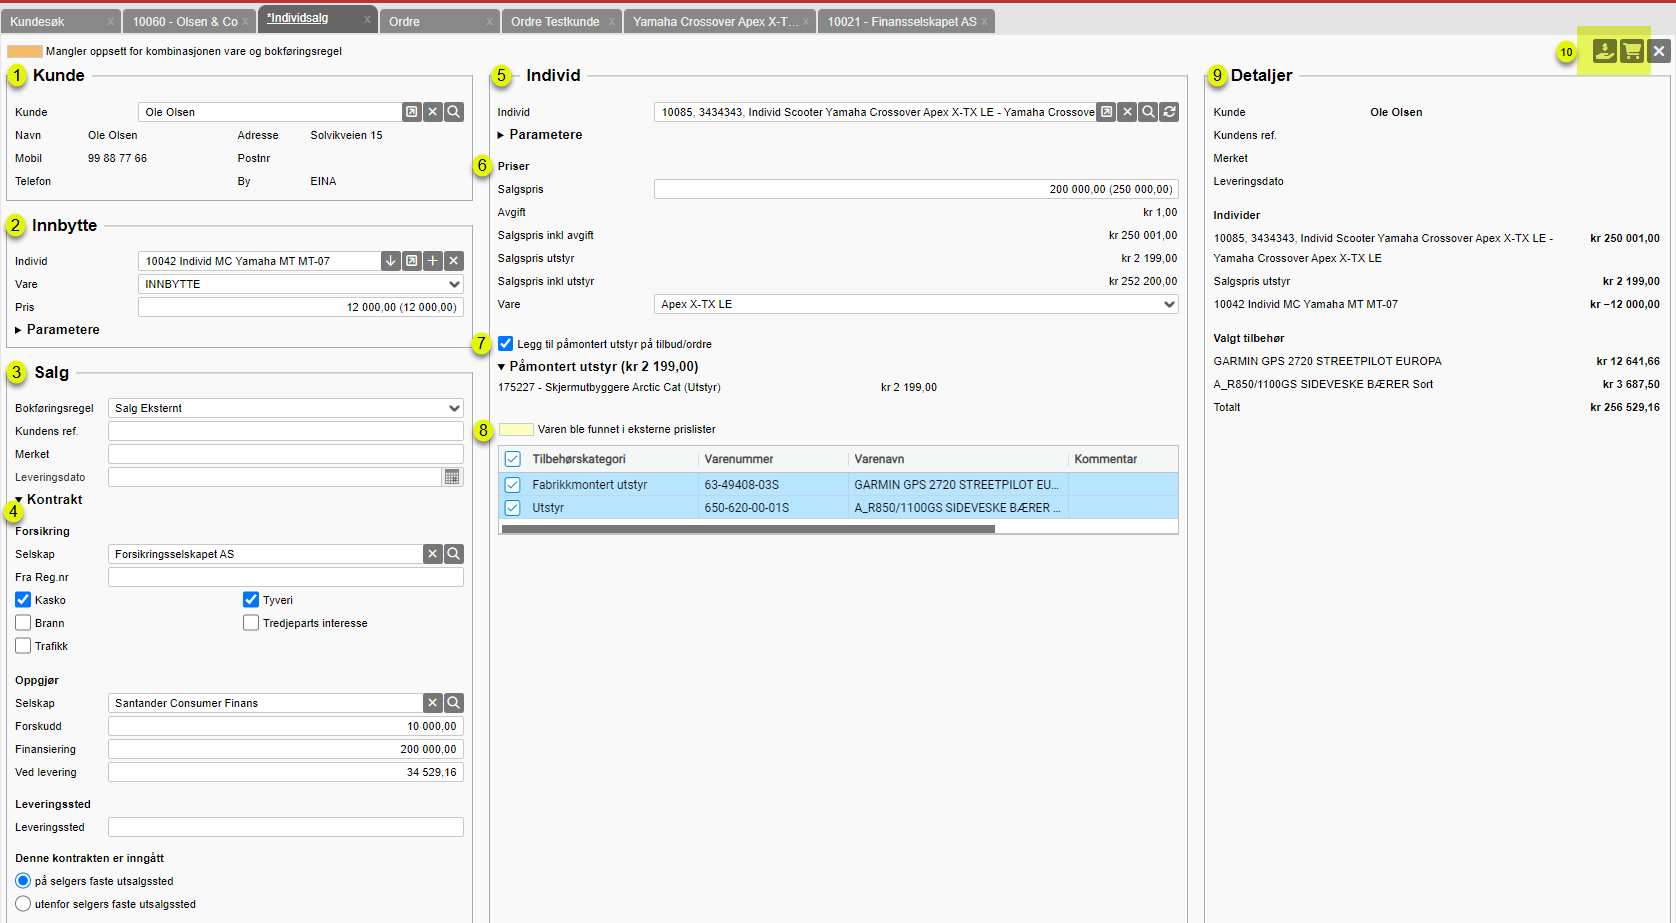The width and height of the screenshot is (1676, 923).
Task: Enable the Brann insurance checkbox
Action: point(23,623)
